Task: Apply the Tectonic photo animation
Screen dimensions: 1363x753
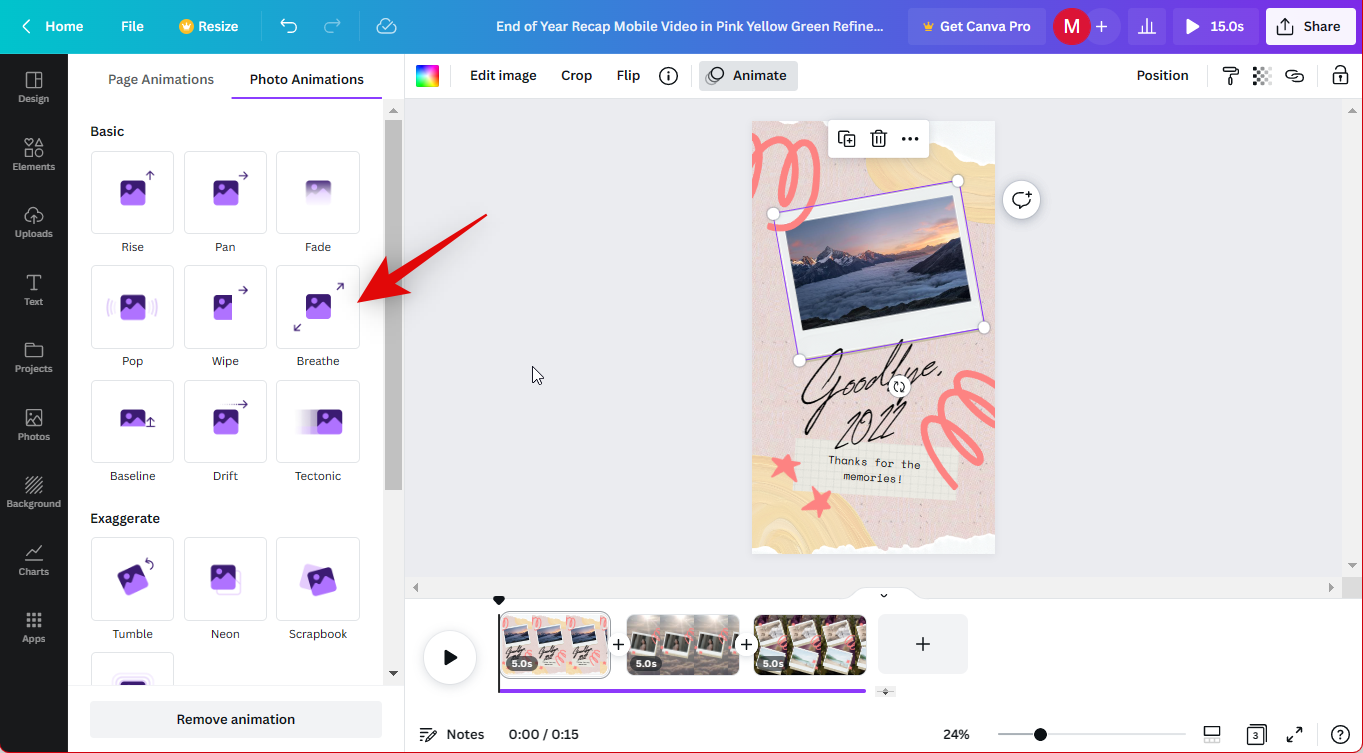Action: pyautogui.click(x=318, y=422)
